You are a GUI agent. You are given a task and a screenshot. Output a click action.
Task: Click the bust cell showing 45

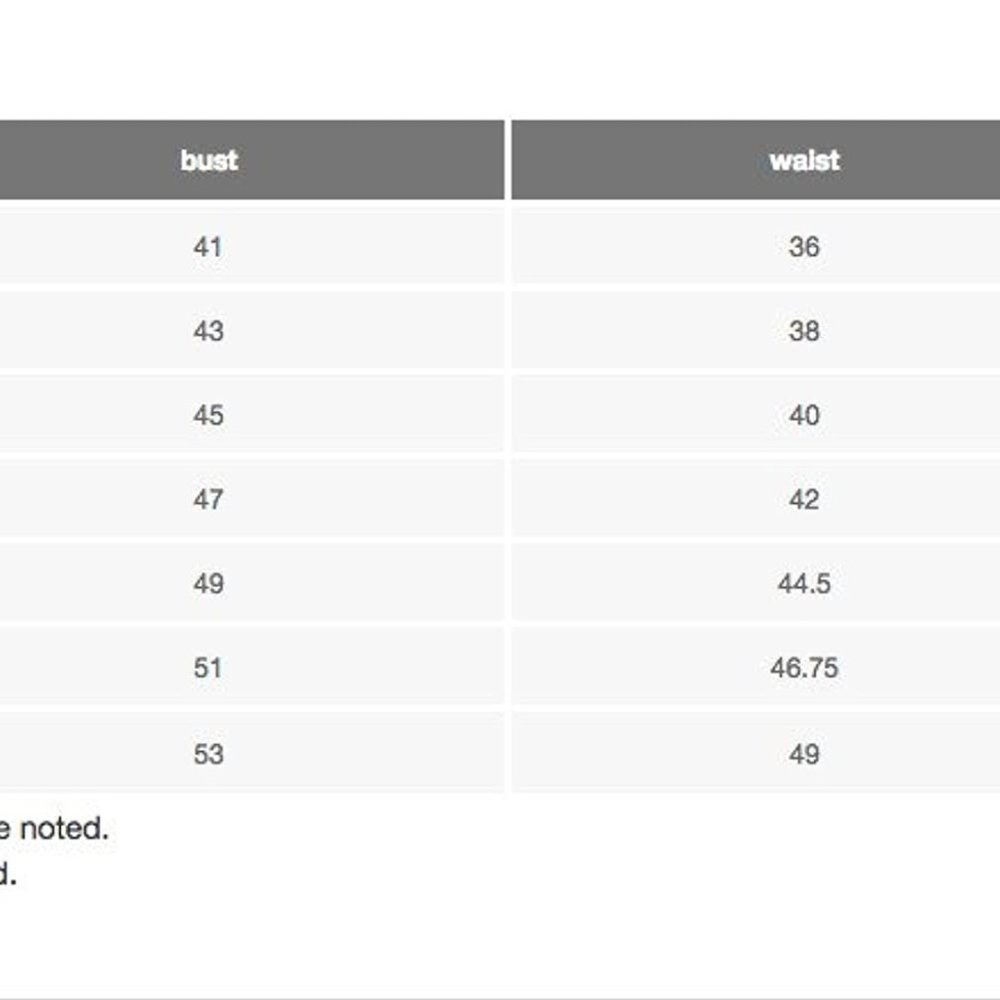pyautogui.click(x=208, y=415)
